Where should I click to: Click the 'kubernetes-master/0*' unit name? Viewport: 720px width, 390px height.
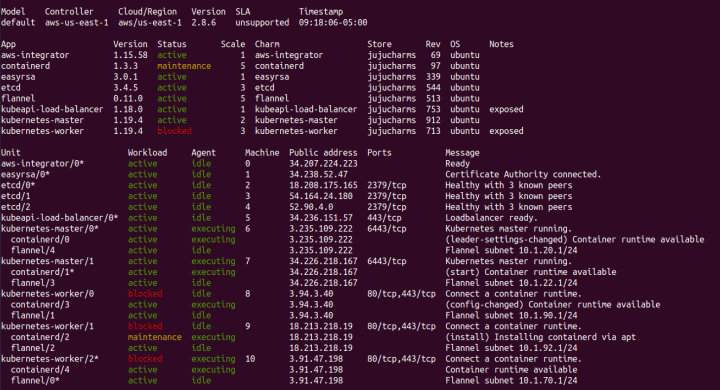click(x=50, y=229)
